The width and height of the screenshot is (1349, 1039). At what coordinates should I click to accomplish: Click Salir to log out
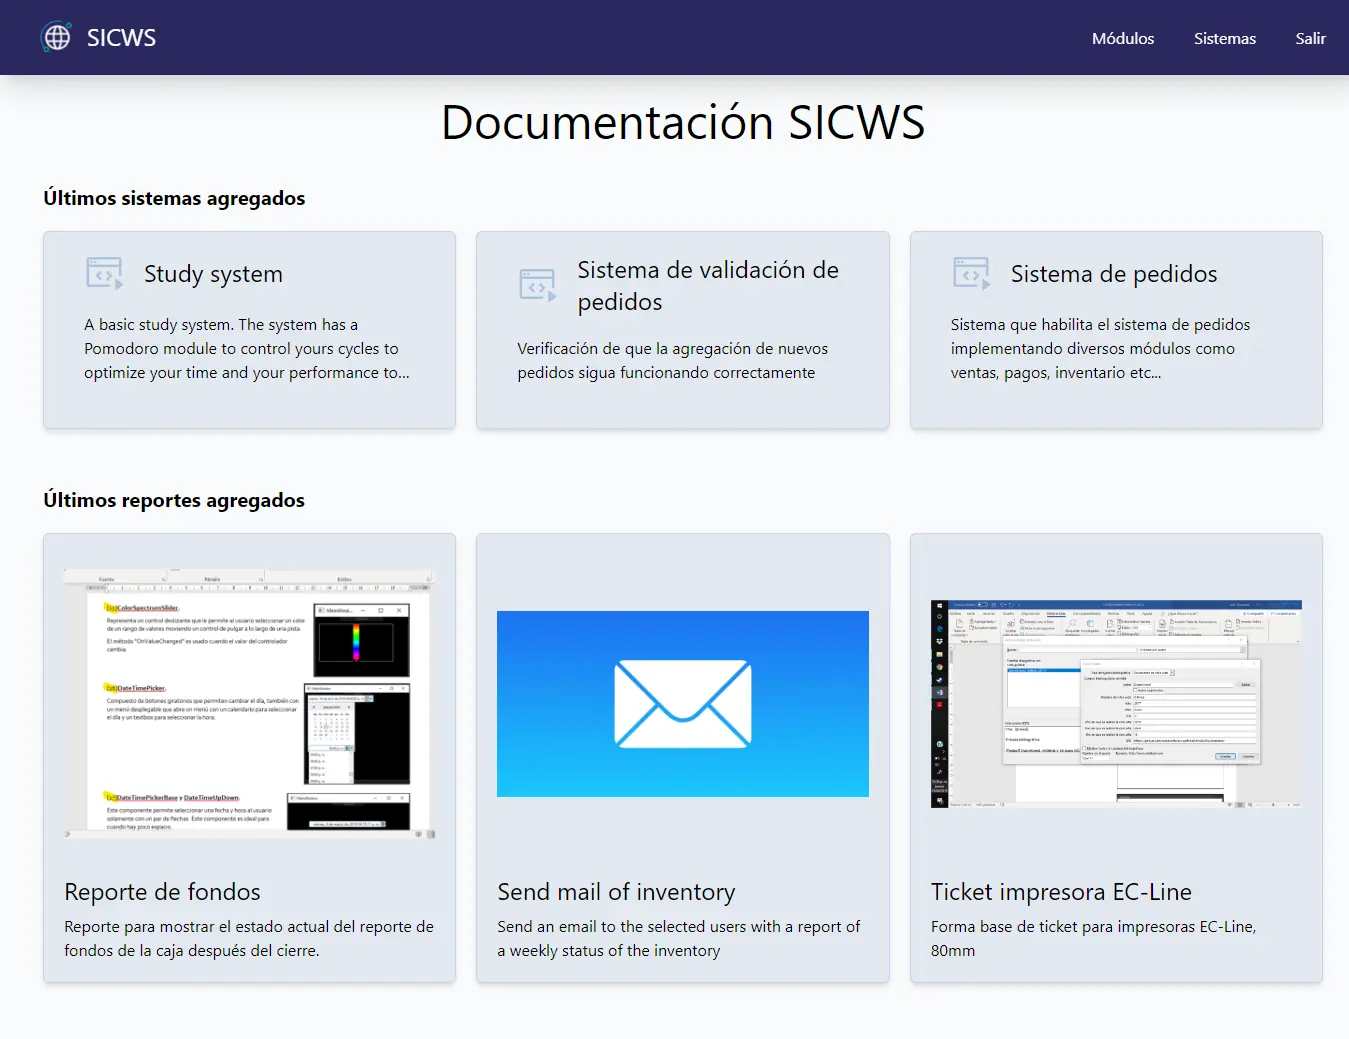(1310, 38)
